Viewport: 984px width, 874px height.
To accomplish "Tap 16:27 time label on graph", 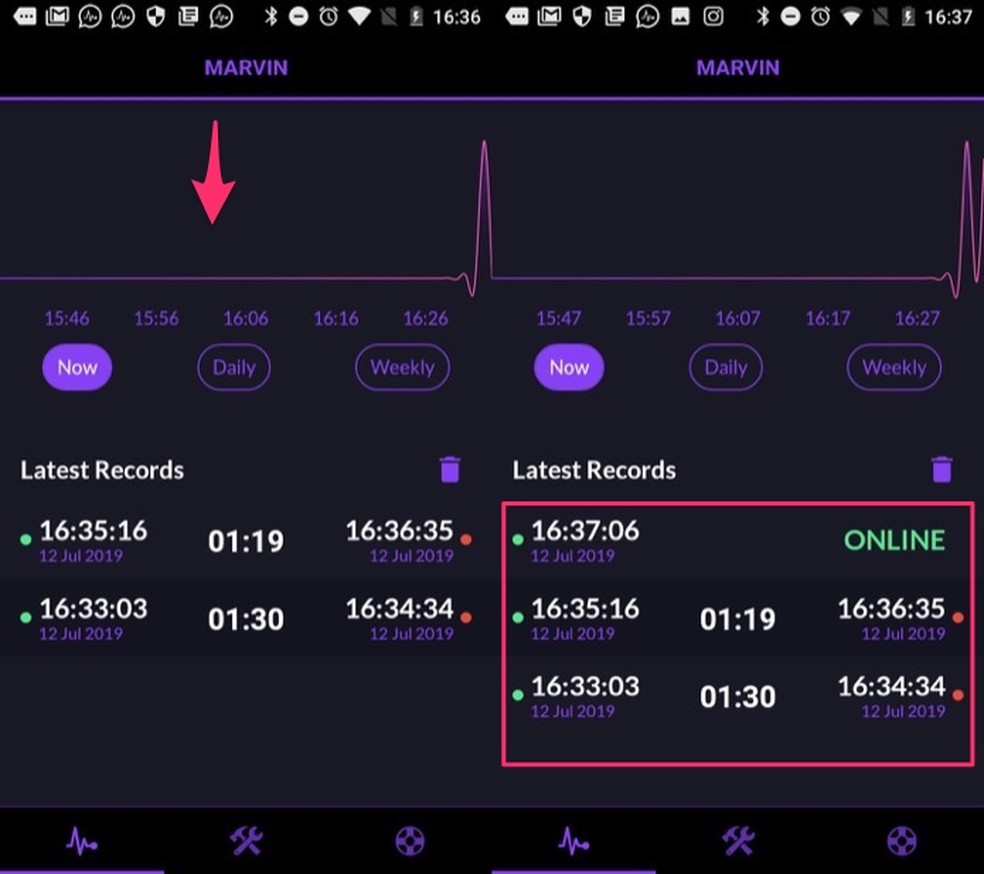I will point(917,319).
